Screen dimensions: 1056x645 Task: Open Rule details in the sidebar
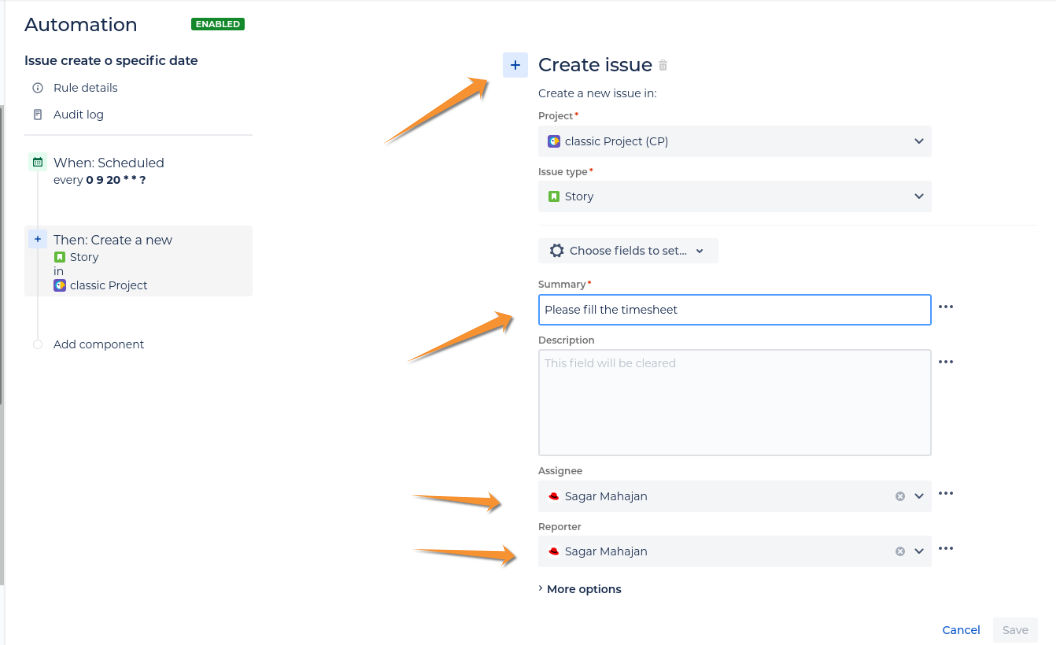coord(85,88)
